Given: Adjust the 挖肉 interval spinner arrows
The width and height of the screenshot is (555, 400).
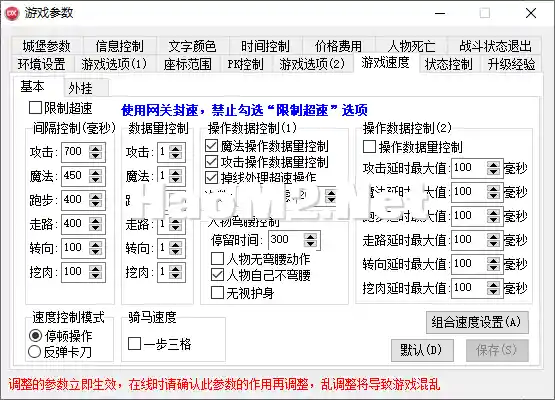Looking at the screenshot, I should [96, 272].
